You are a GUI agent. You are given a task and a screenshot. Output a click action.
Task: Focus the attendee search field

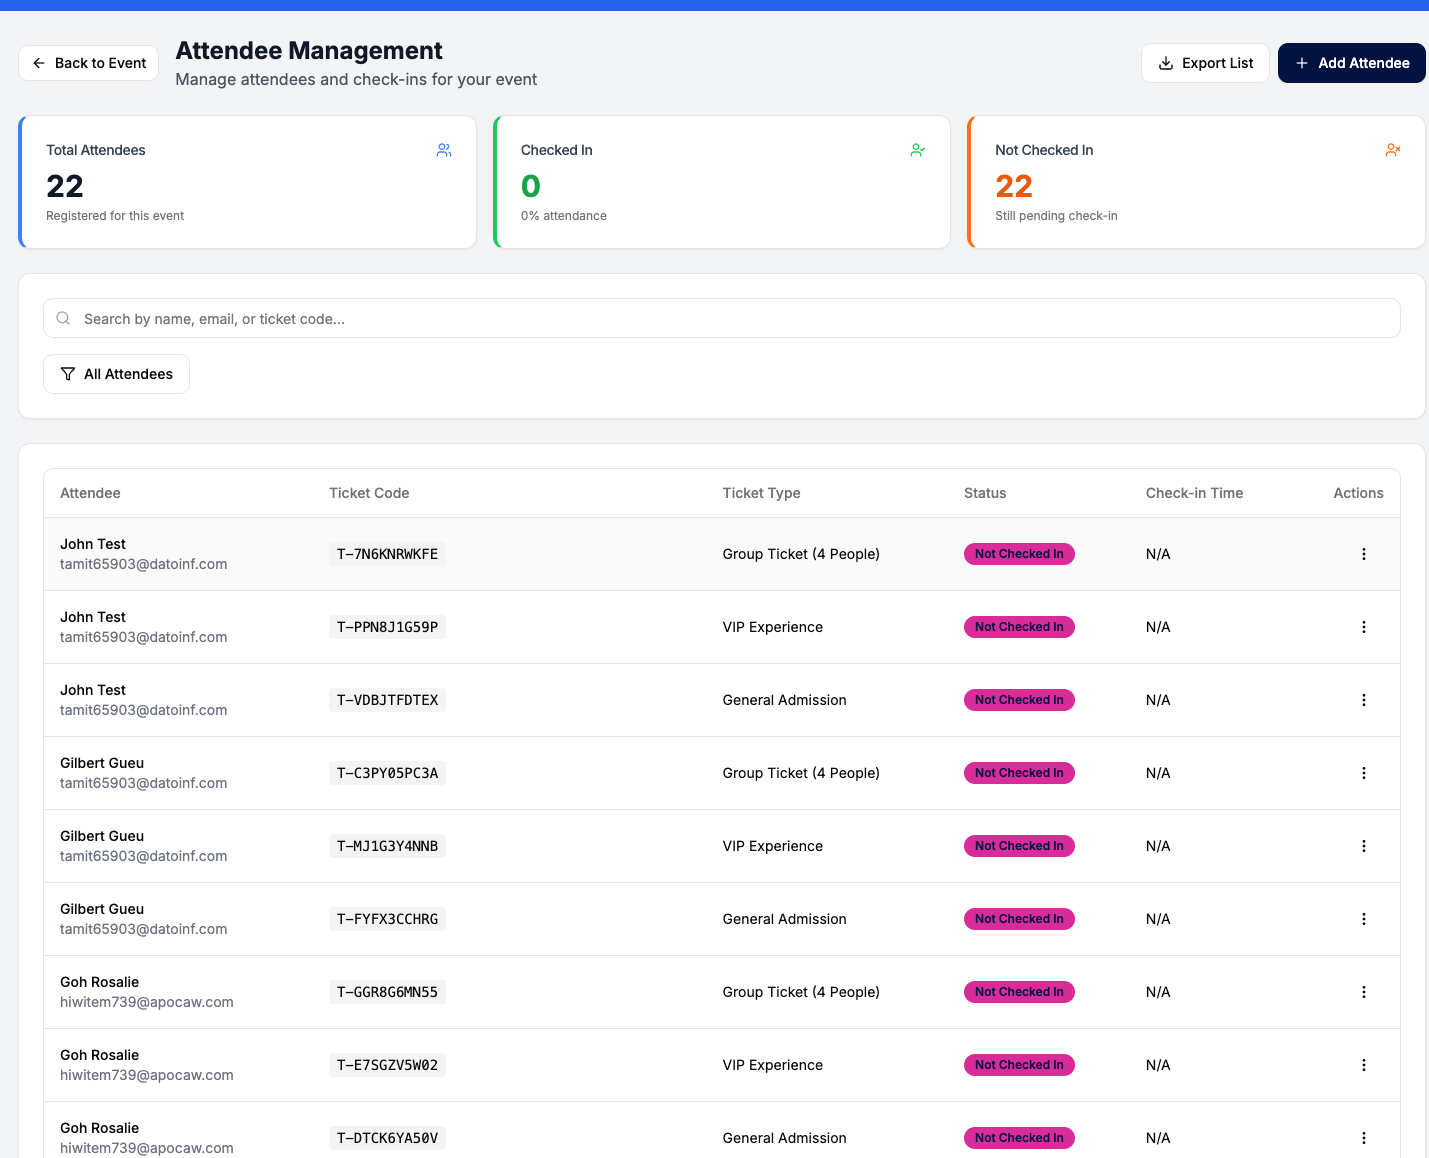[x=721, y=318]
